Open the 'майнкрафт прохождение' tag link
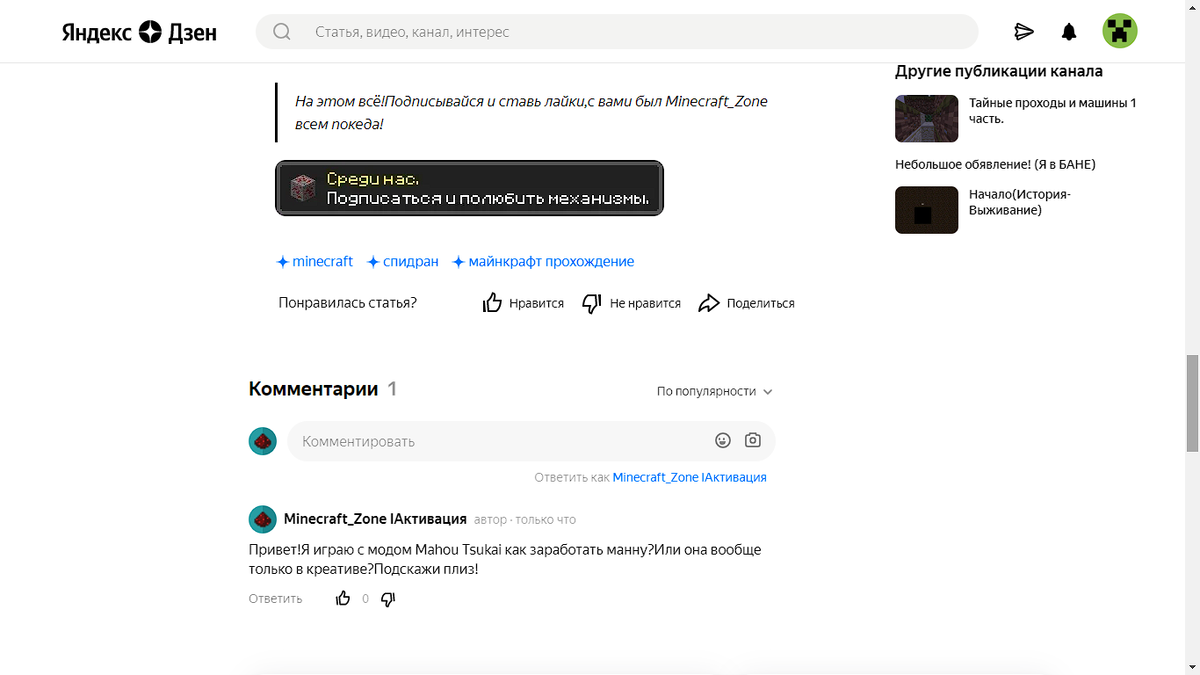Image resolution: width=1200 pixels, height=675 pixels. (x=543, y=261)
